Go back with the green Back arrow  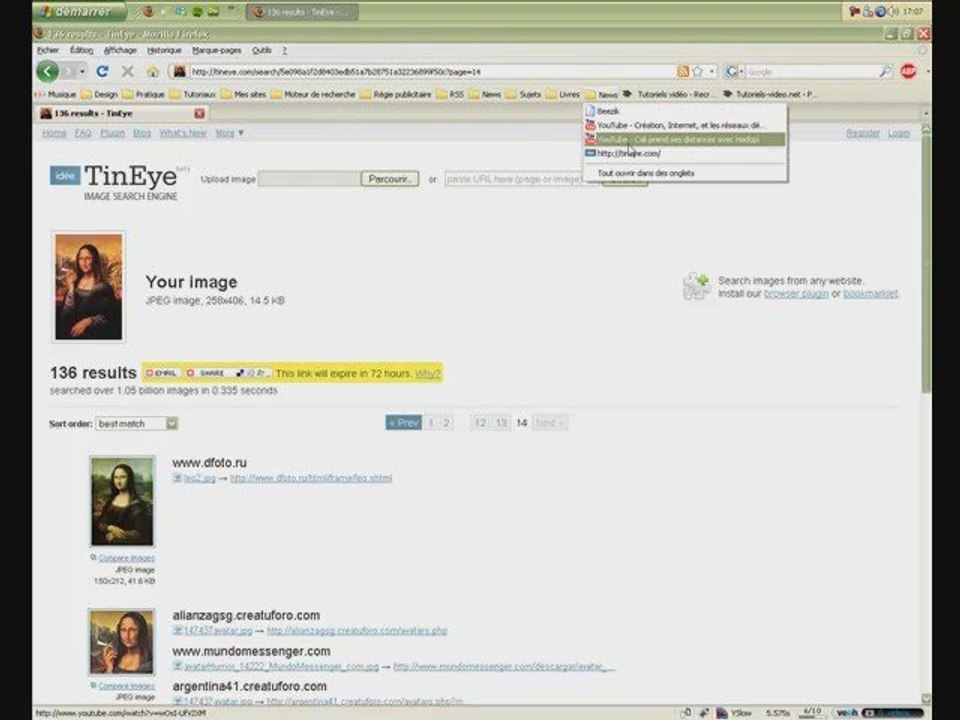(x=48, y=71)
